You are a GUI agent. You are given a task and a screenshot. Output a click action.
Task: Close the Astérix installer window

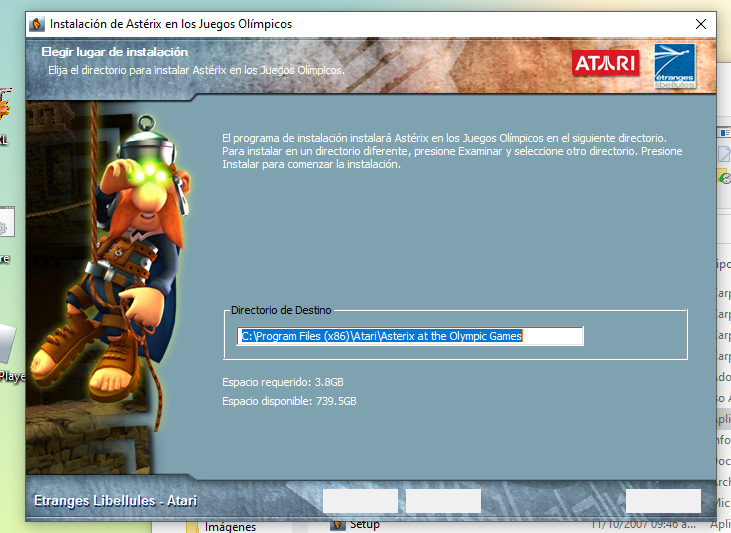click(x=701, y=24)
